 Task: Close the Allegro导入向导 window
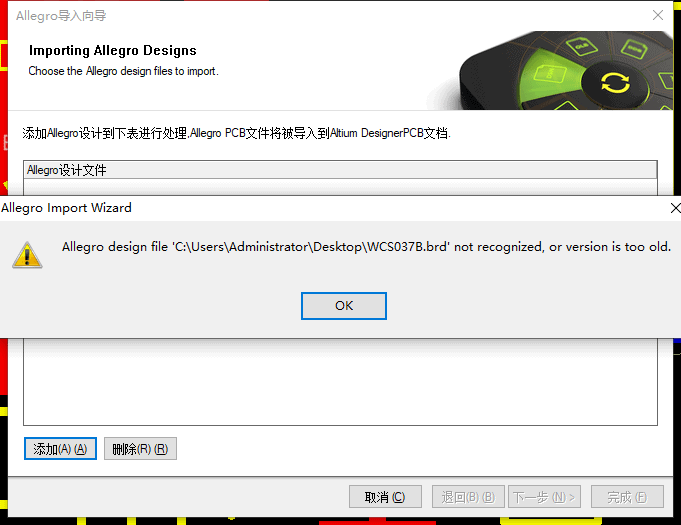tap(658, 15)
